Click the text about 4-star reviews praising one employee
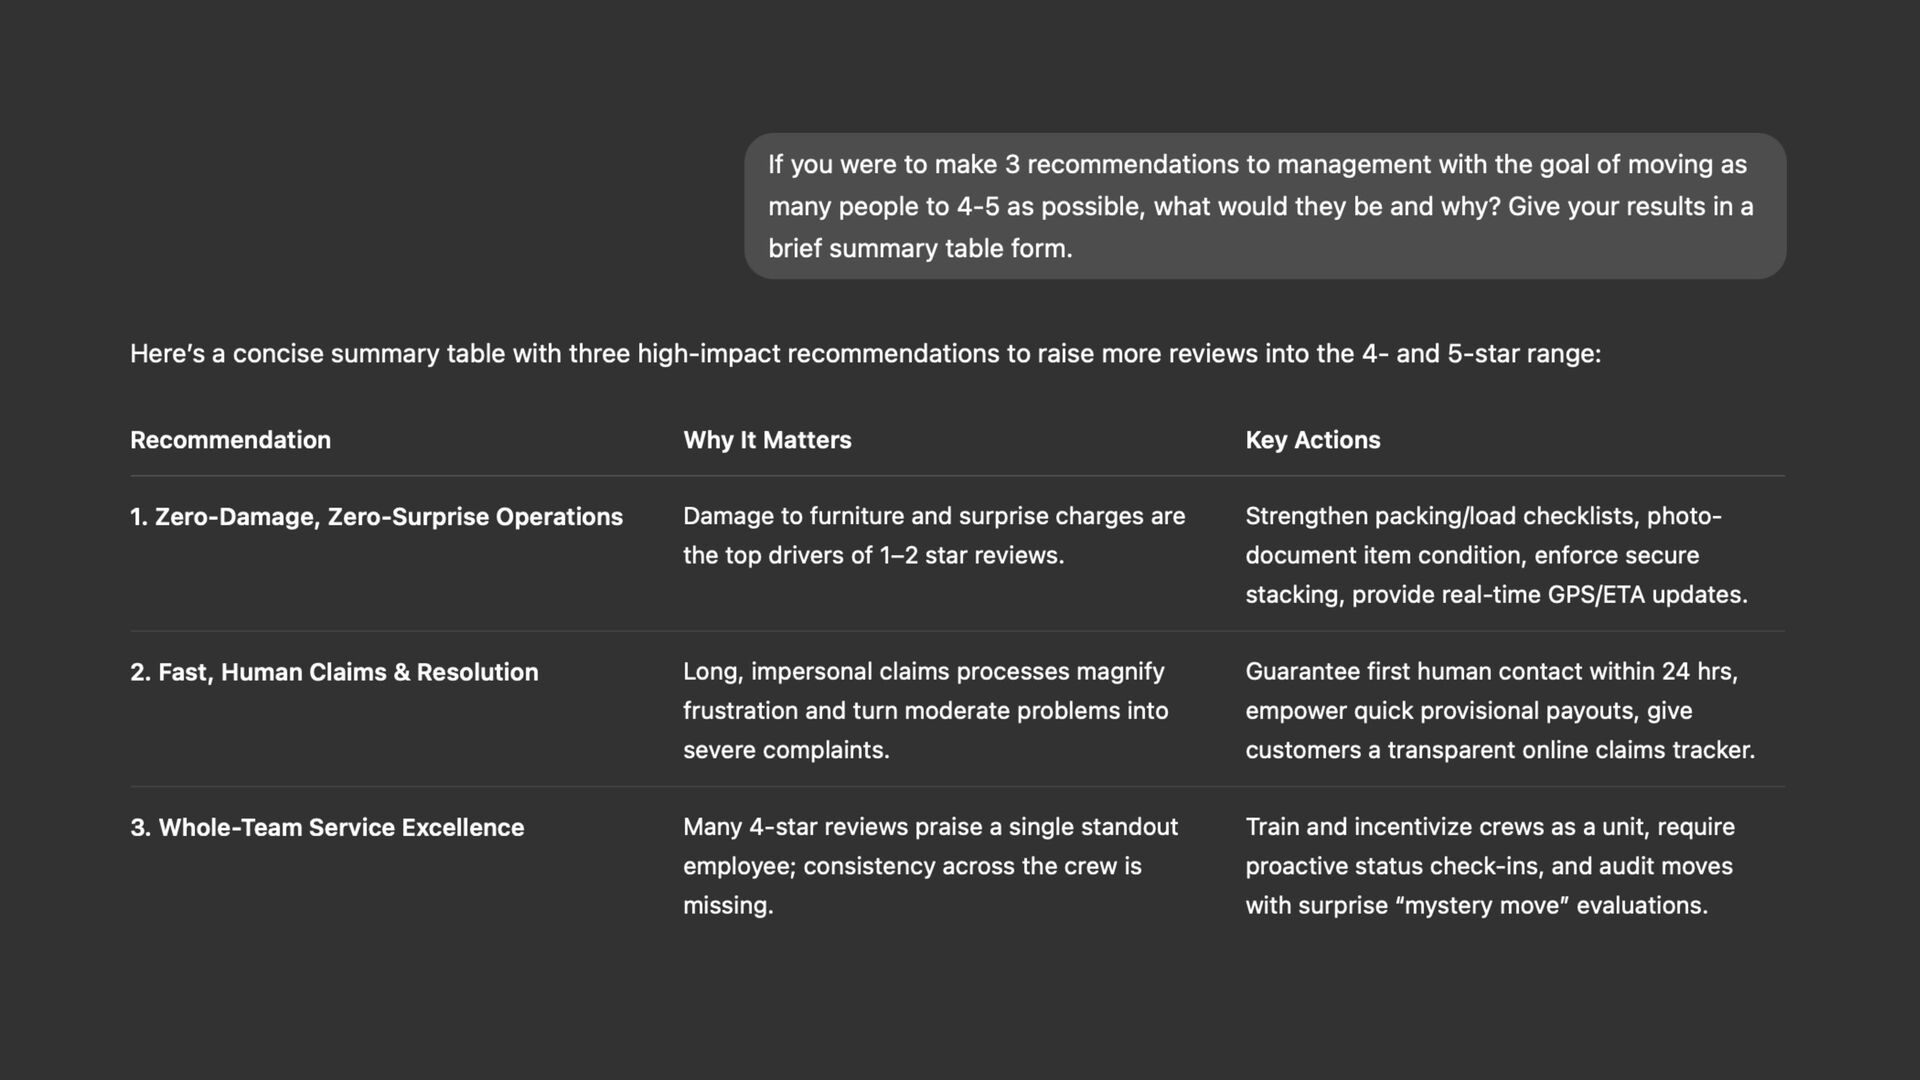 click(x=930, y=866)
